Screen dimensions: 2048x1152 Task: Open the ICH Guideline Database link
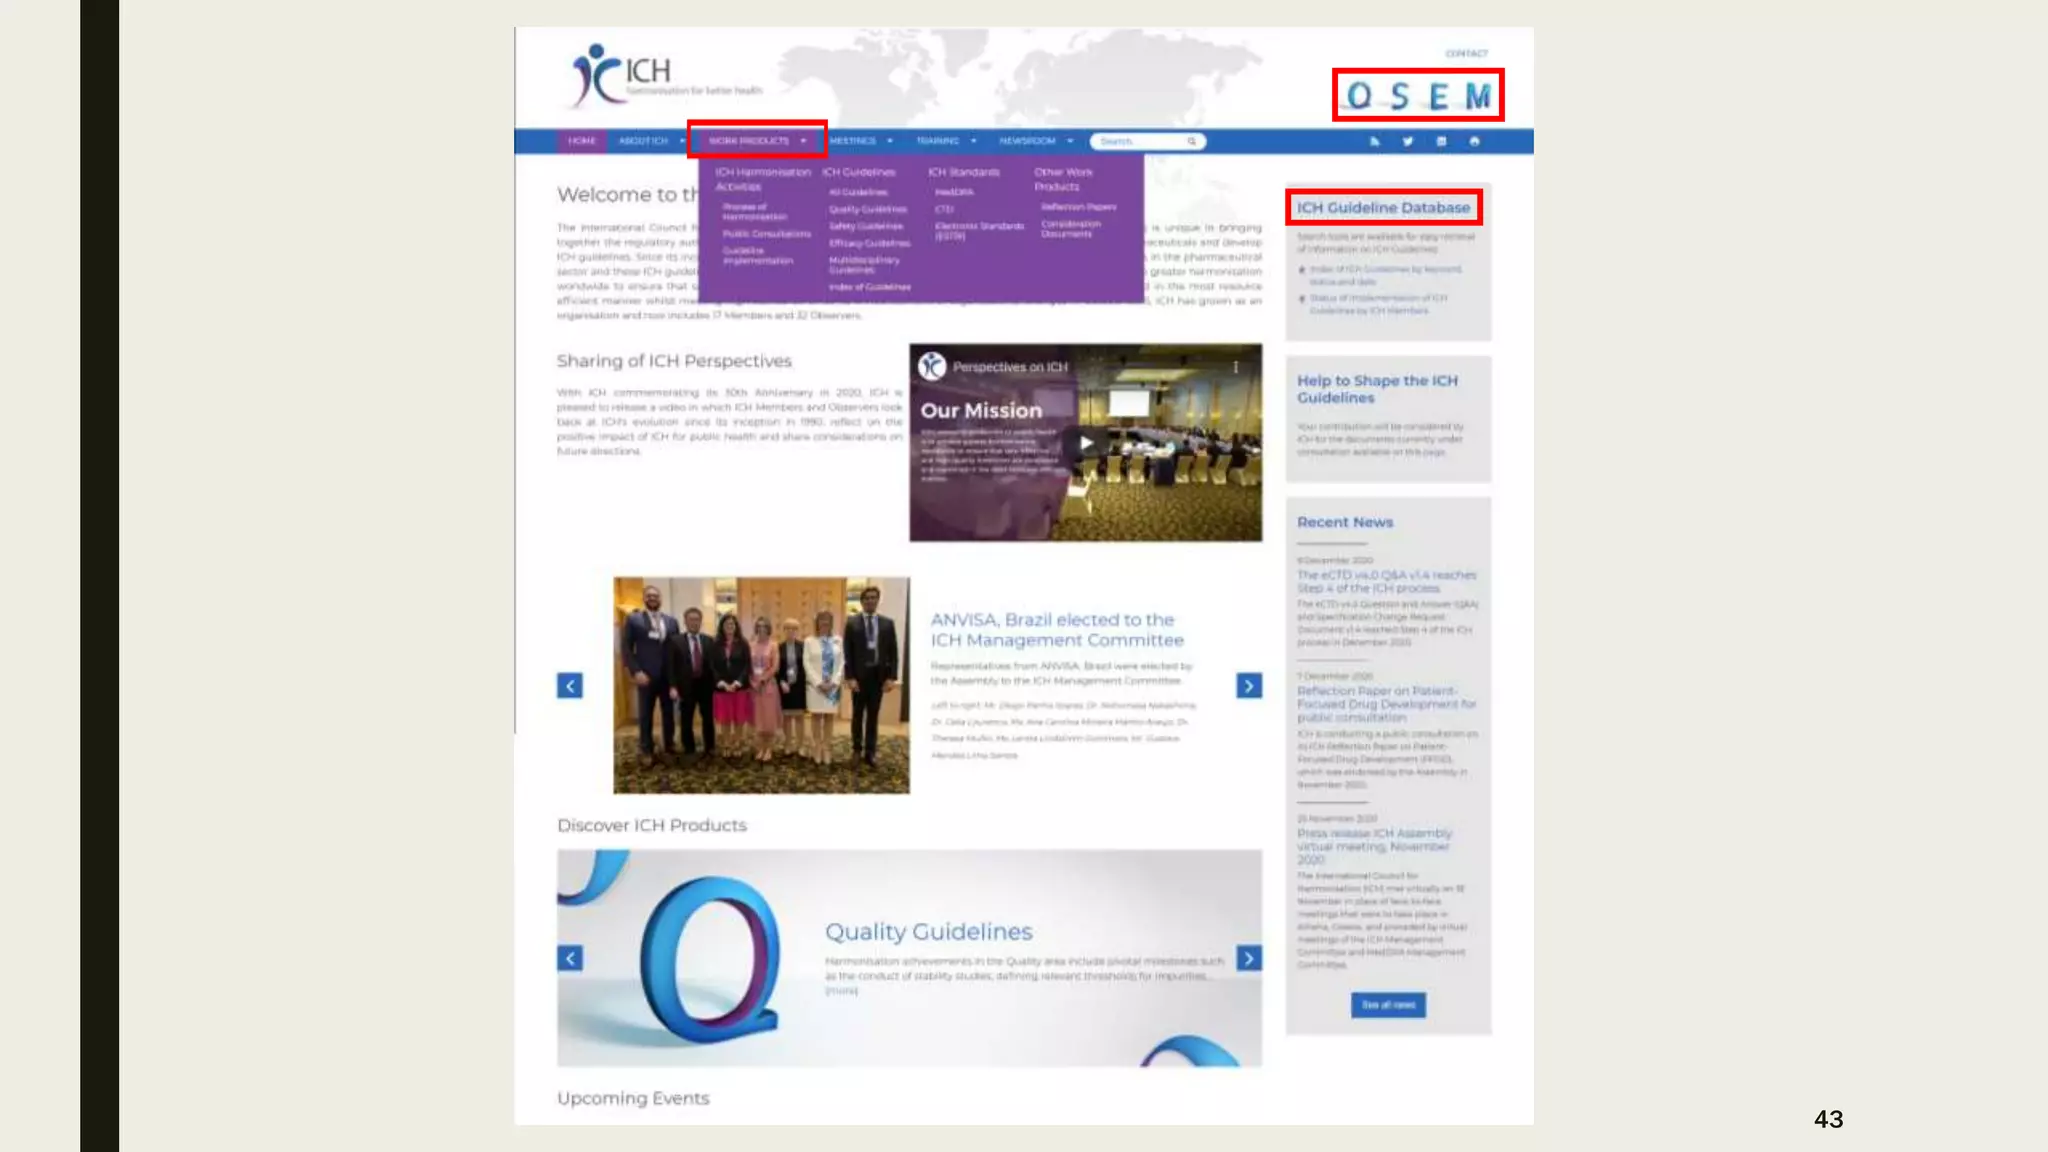[x=1383, y=208]
